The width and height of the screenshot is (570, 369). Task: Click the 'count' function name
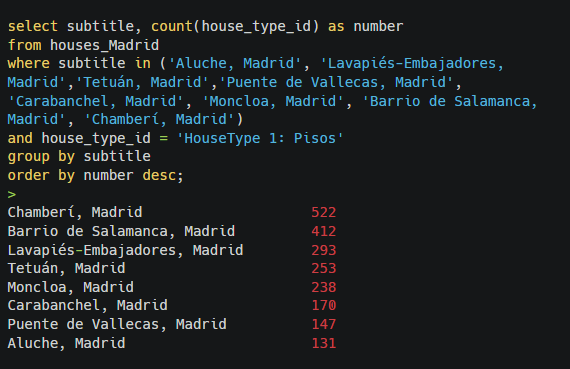(x=172, y=26)
